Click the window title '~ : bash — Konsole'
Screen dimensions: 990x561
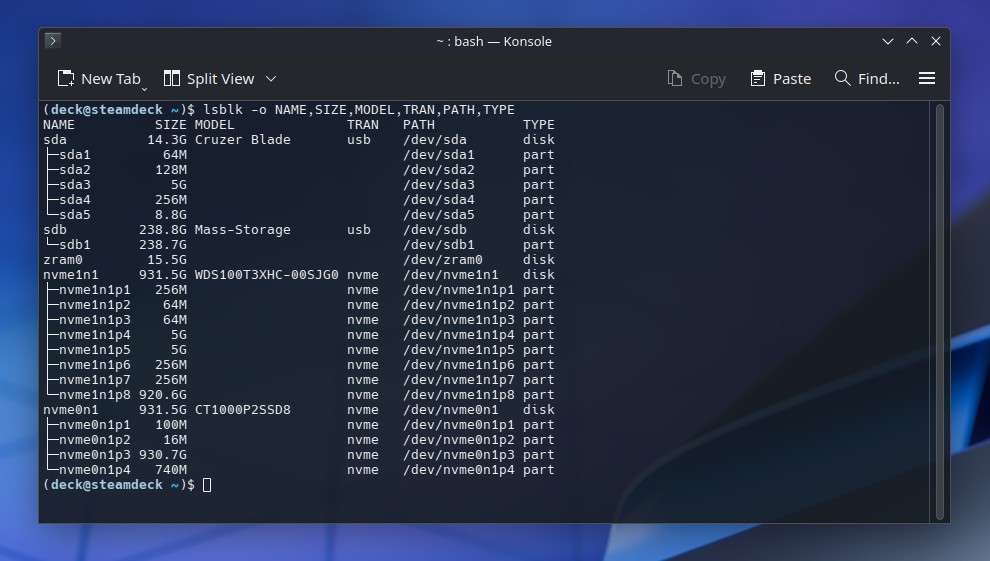[494, 42]
